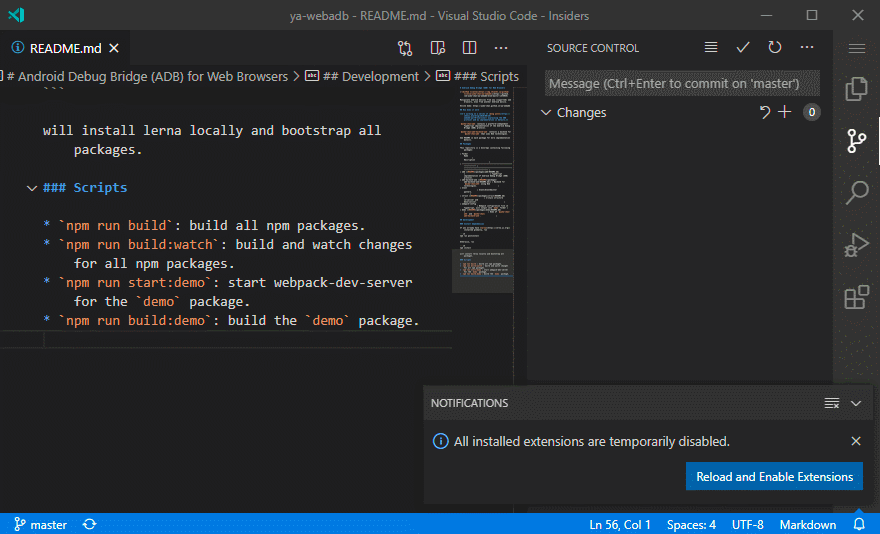Click Reload and Enable Extensions button
The height and width of the screenshot is (534, 880).
tap(774, 477)
